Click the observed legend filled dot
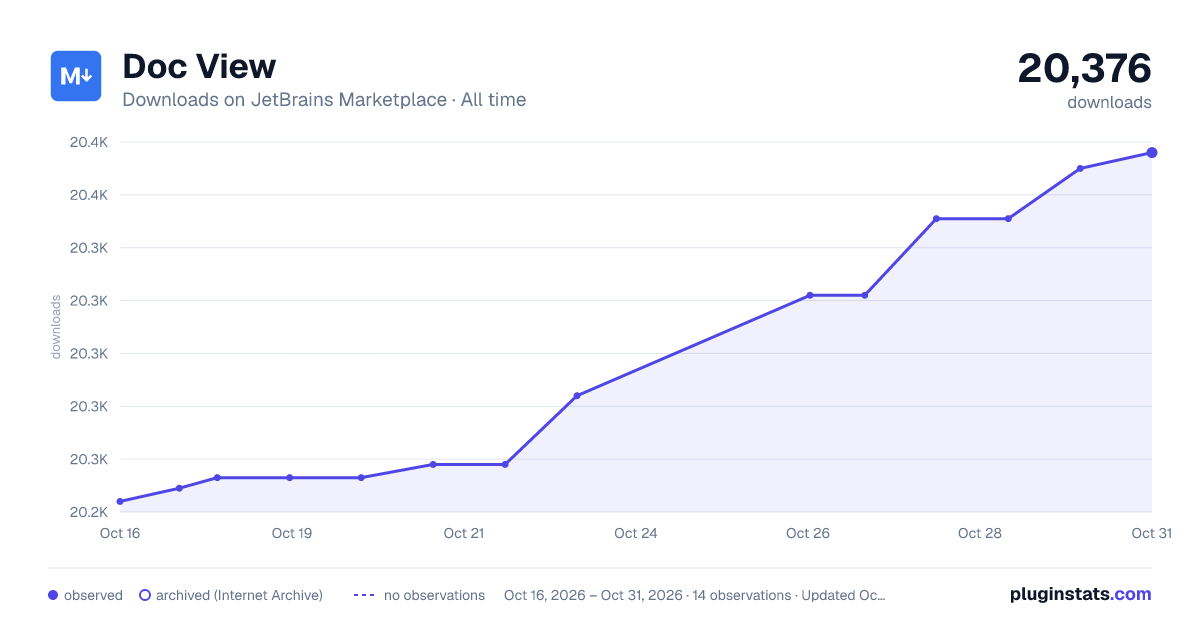The width and height of the screenshot is (1200, 630). [53, 595]
